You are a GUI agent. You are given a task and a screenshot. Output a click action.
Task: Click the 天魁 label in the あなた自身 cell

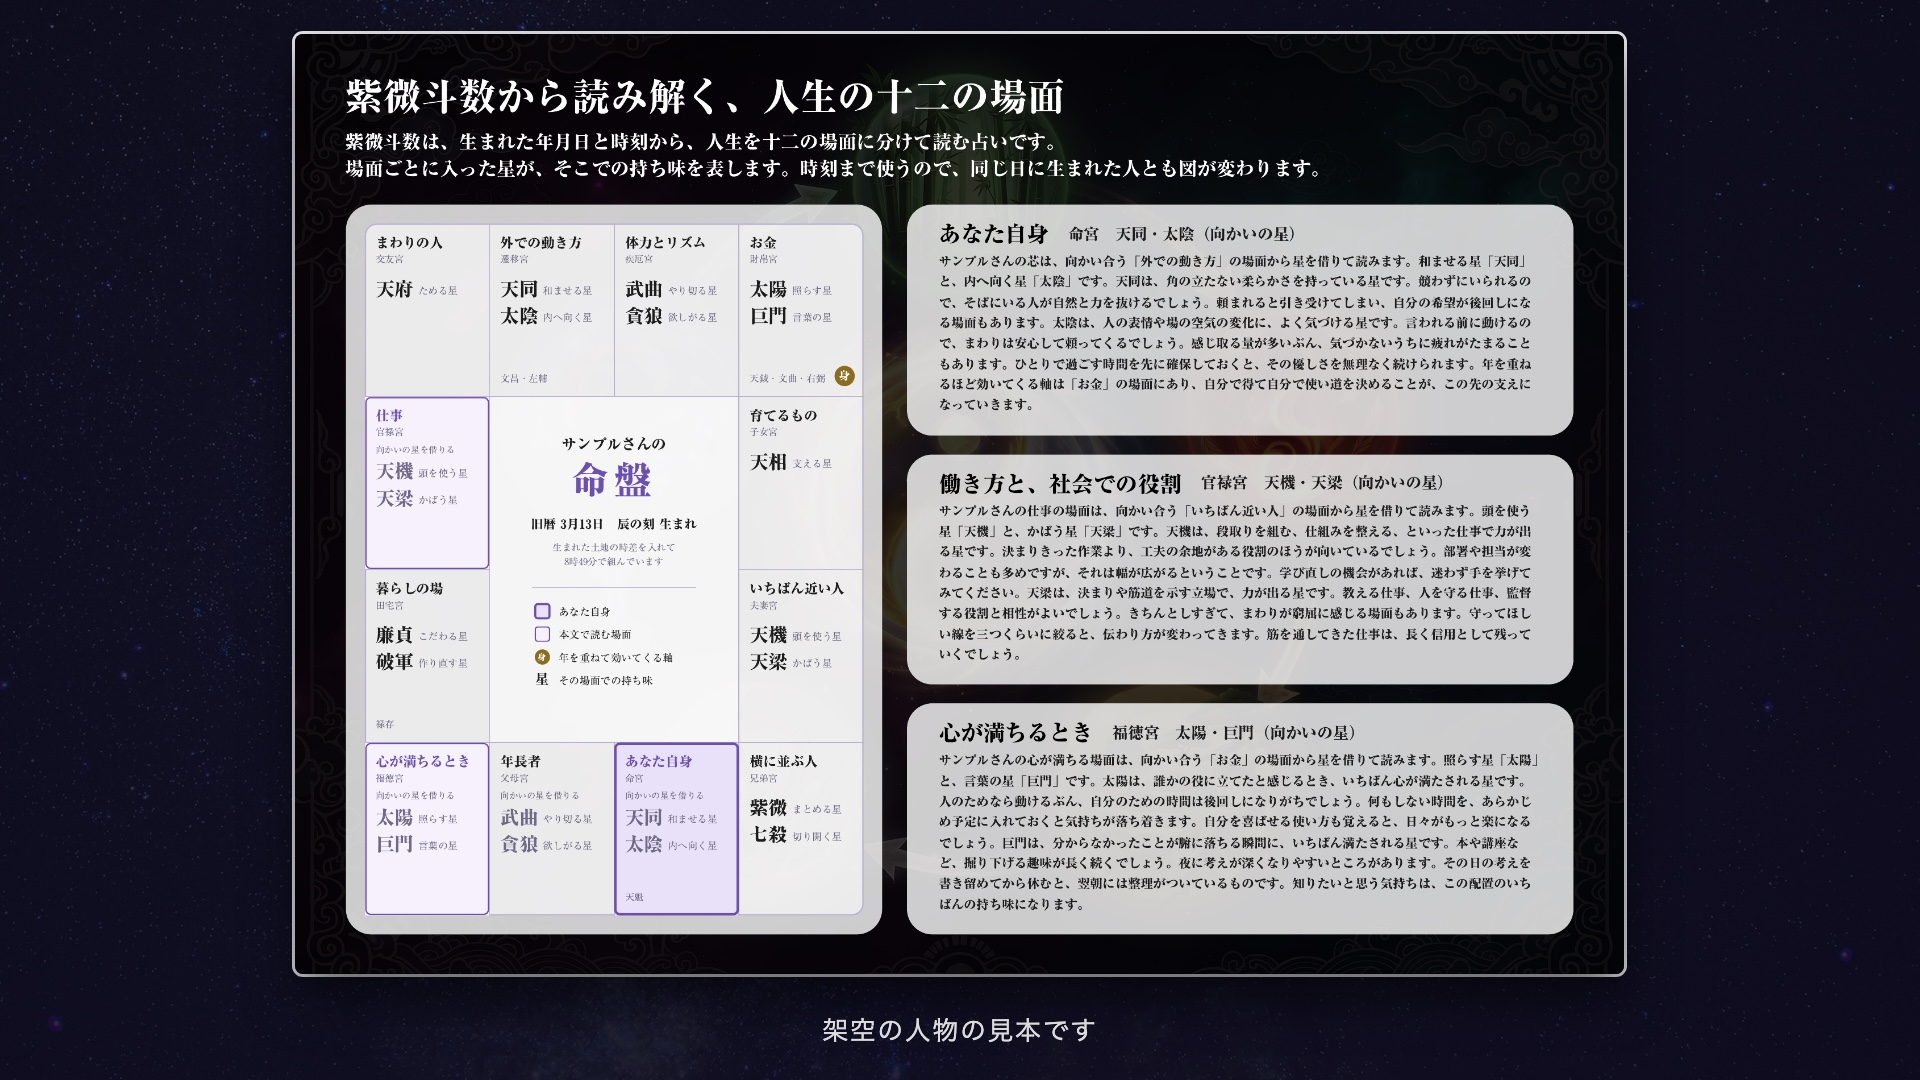pos(635,897)
